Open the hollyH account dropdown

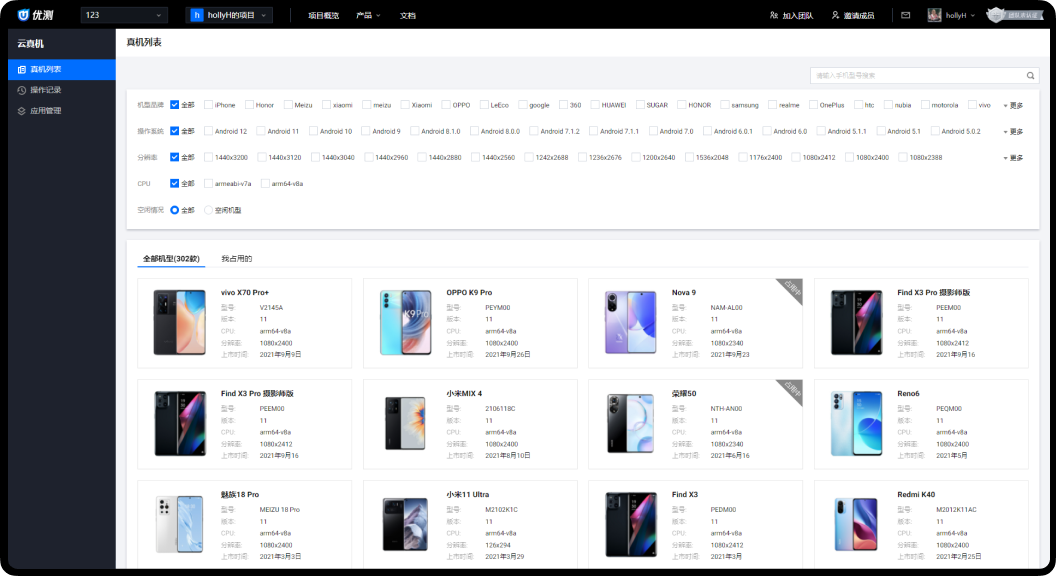(x=960, y=15)
